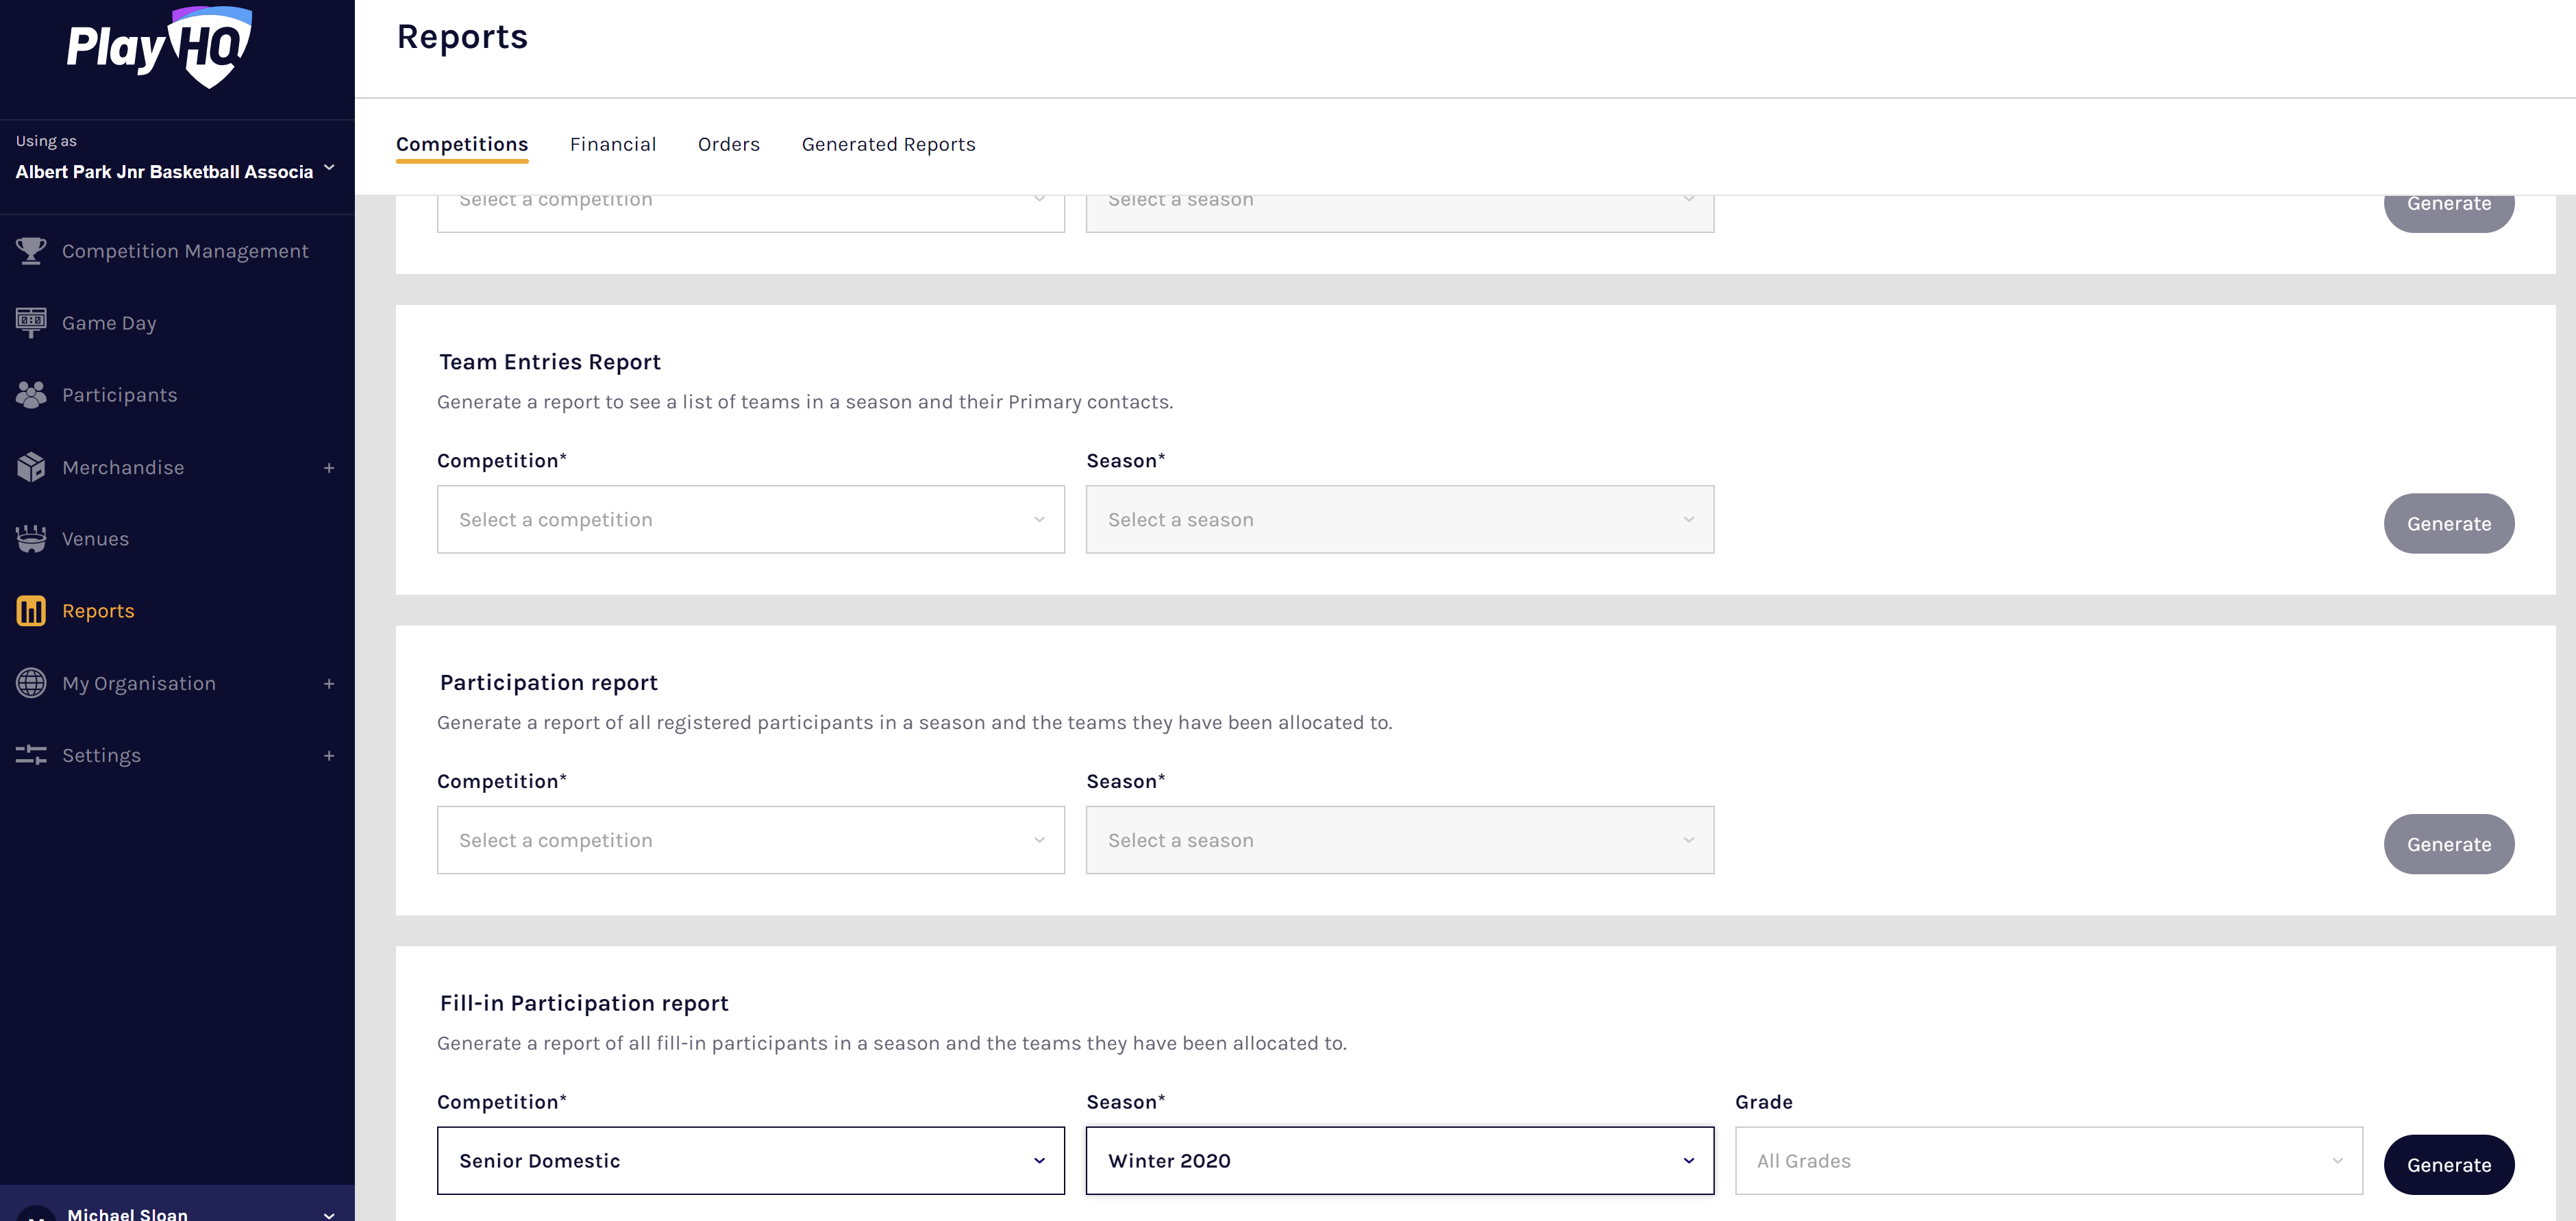This screenshot has height=1221, width=2576.
Task: Expand the My Organisation submenu plus
Action: (329, 684)
